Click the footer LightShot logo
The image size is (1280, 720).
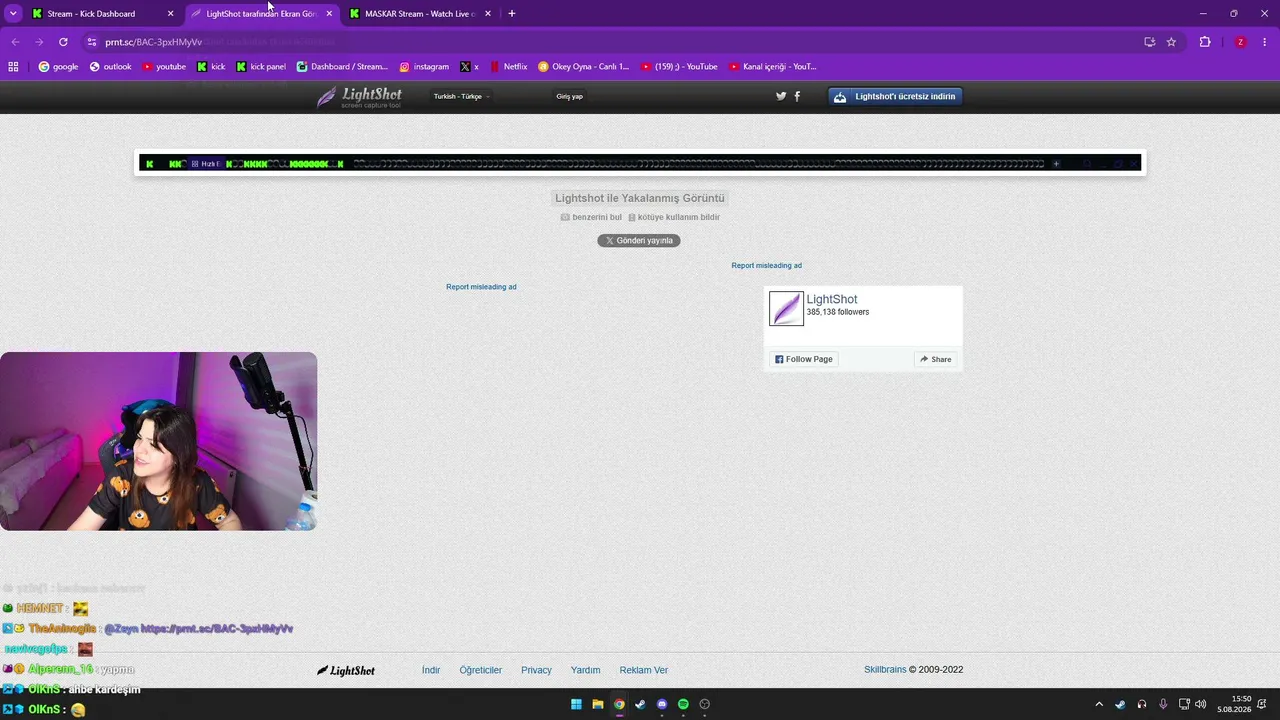click(x=346, y=670)
